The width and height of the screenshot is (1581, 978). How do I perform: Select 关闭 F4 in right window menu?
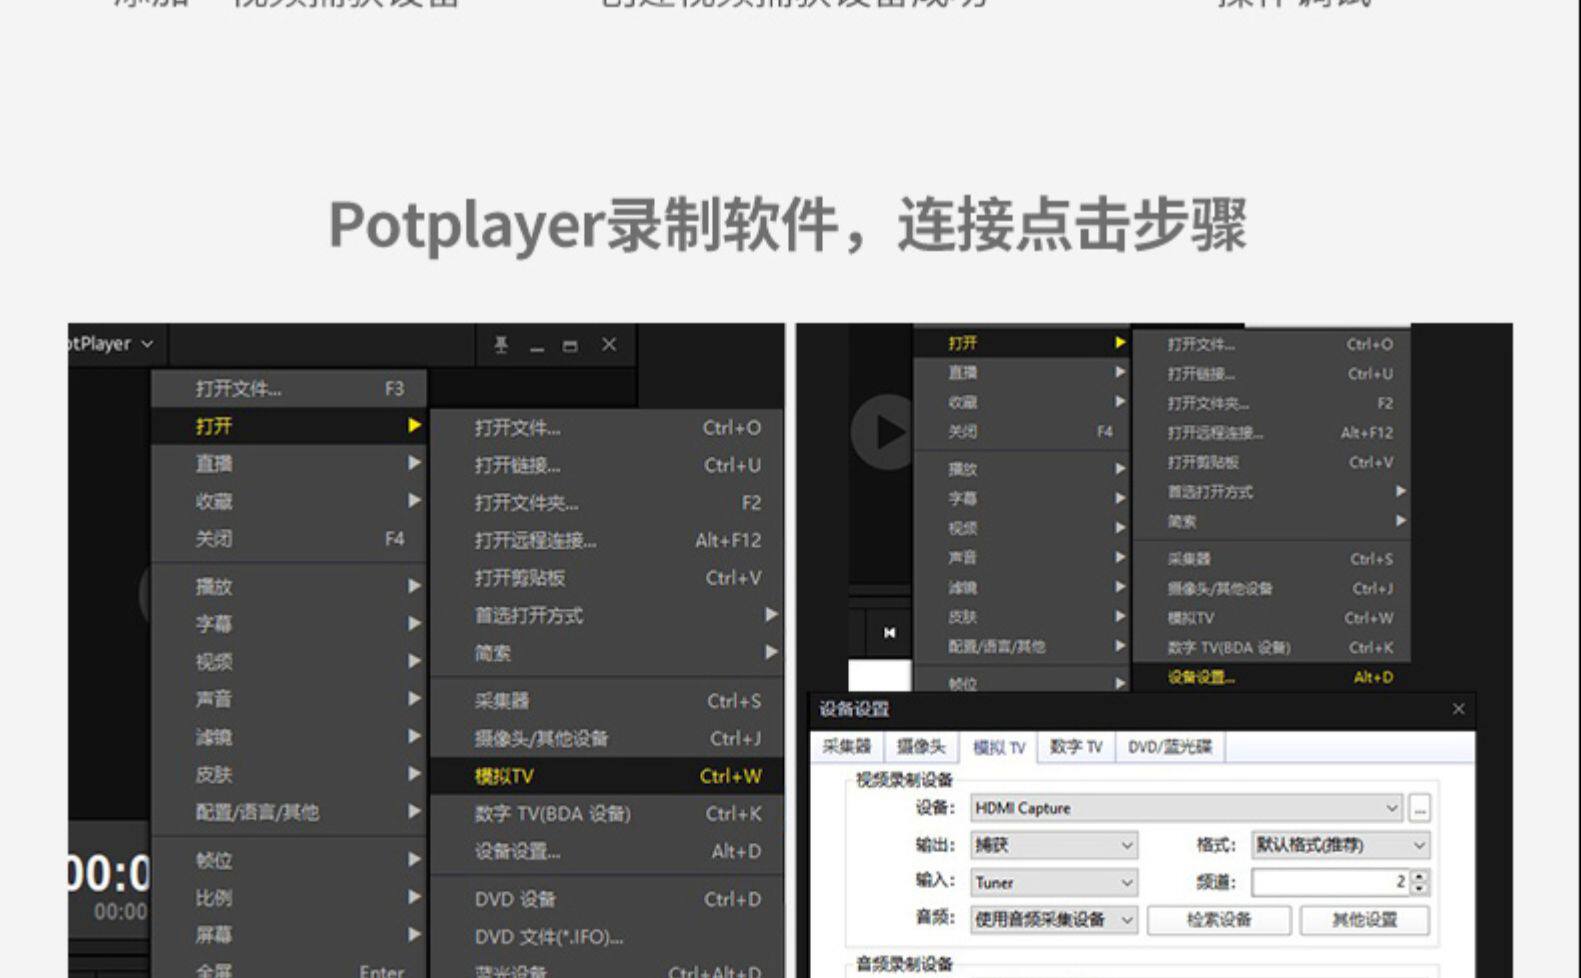(x=1022, y=431)
